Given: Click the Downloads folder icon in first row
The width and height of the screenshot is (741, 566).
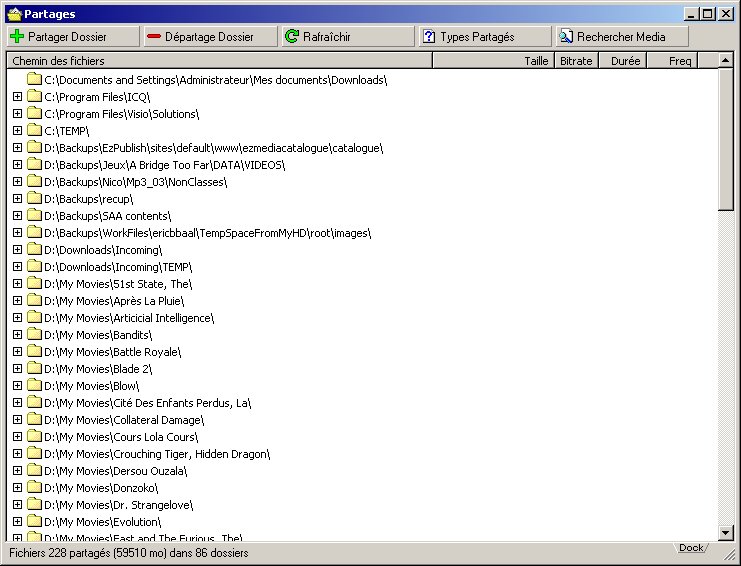Looking at the screenshot, I should pyautogui.click(x=35, y=79).
